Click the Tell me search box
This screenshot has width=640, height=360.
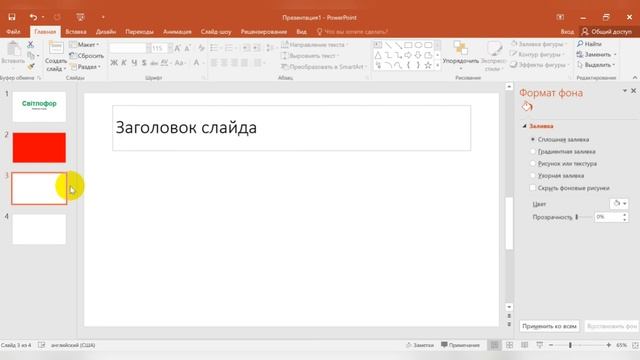point(352,31)
